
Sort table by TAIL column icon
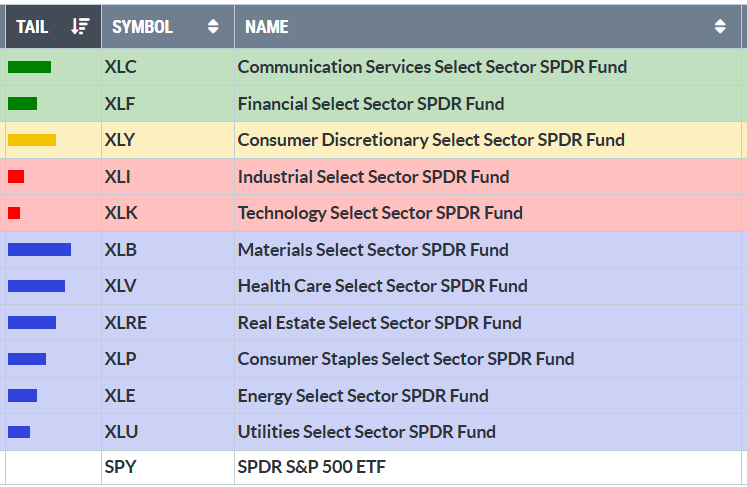(81, 27)
